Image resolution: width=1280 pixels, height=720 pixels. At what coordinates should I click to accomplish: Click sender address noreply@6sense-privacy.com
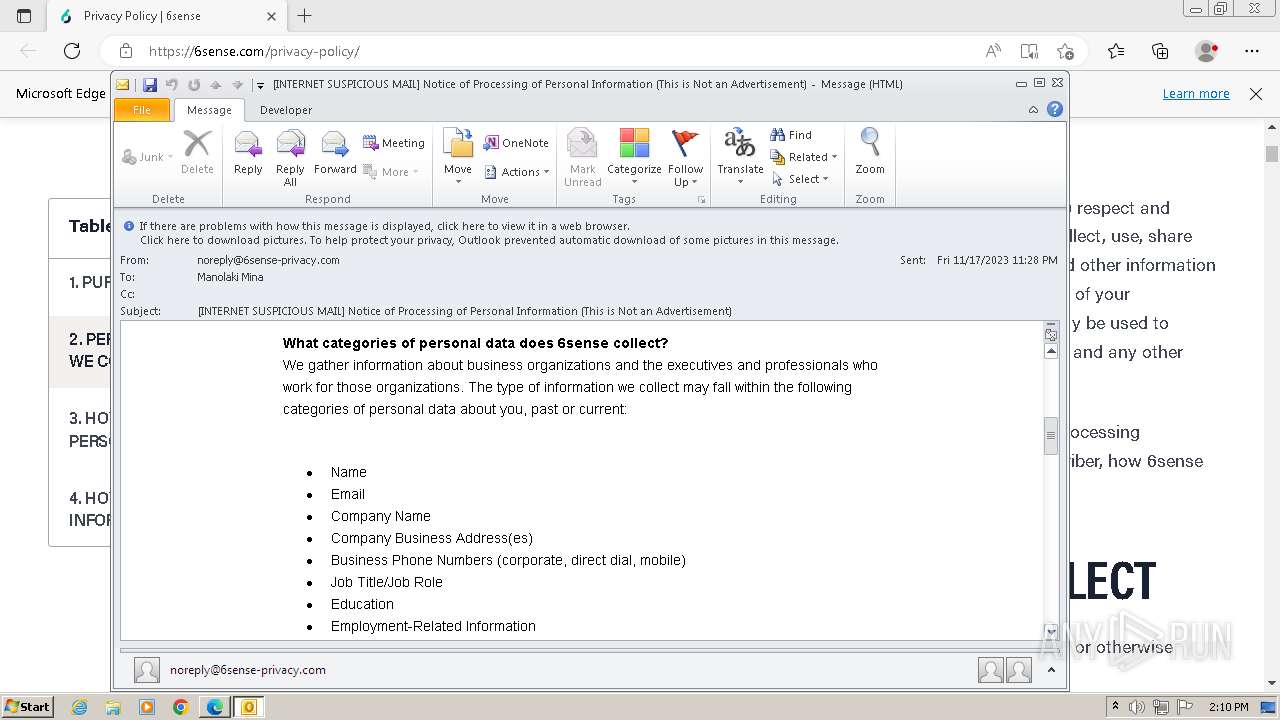(268, 260)
